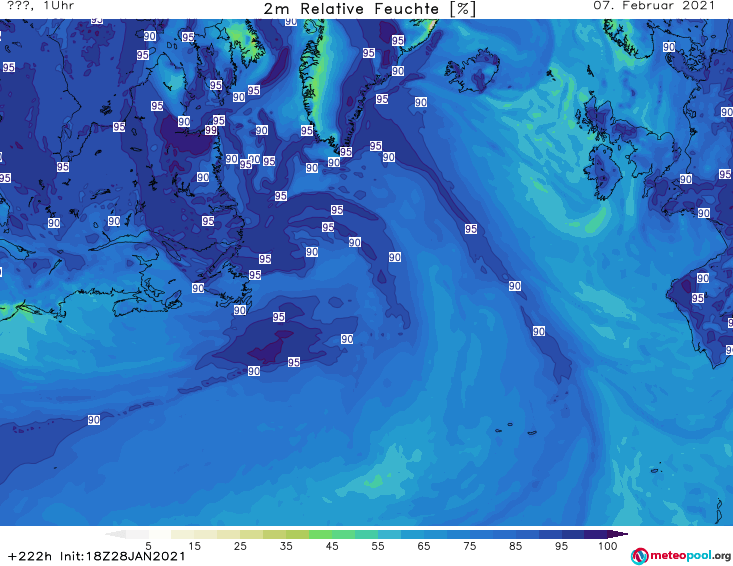The image size is (733, 566).
Task: Select the date '07. Februar 2021'
Action: click(x=654, y=6)
